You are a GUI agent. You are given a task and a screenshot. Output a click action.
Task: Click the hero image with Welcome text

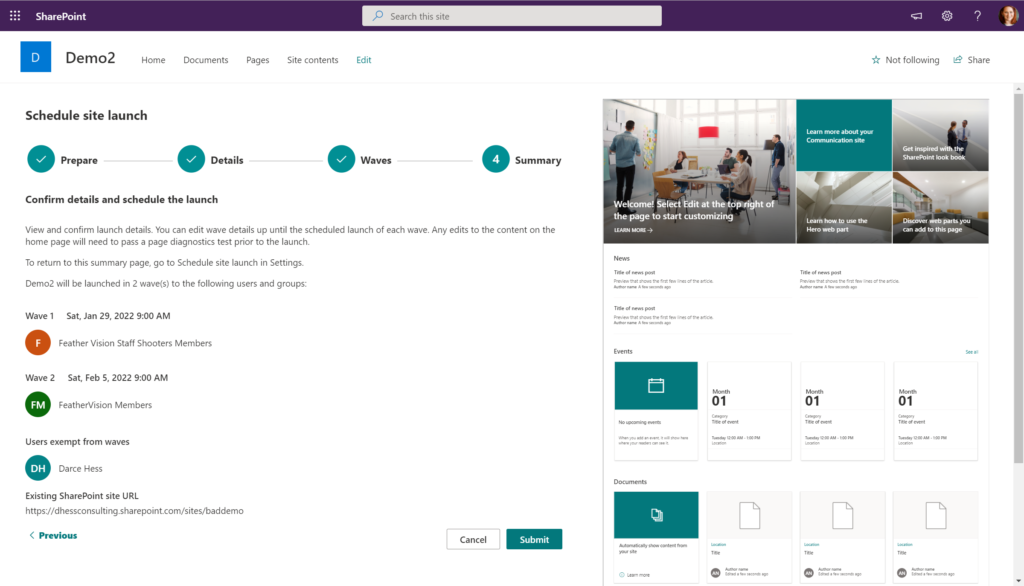[699, 171]
